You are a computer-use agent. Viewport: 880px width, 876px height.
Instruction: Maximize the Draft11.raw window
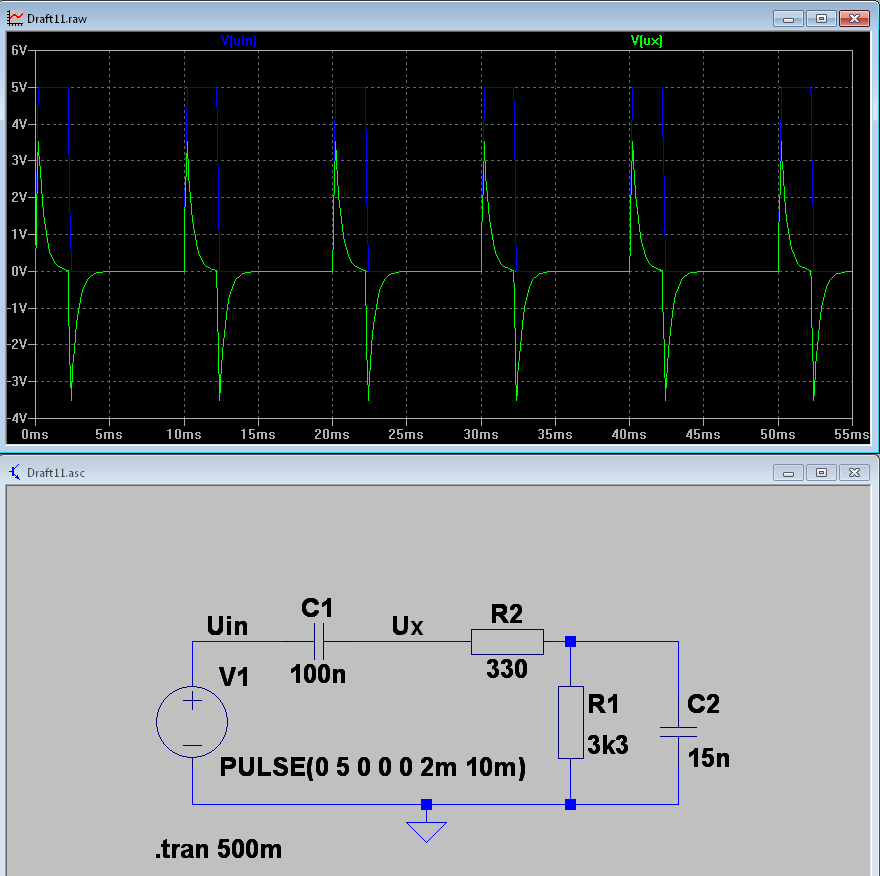click(x=821, y=19)
